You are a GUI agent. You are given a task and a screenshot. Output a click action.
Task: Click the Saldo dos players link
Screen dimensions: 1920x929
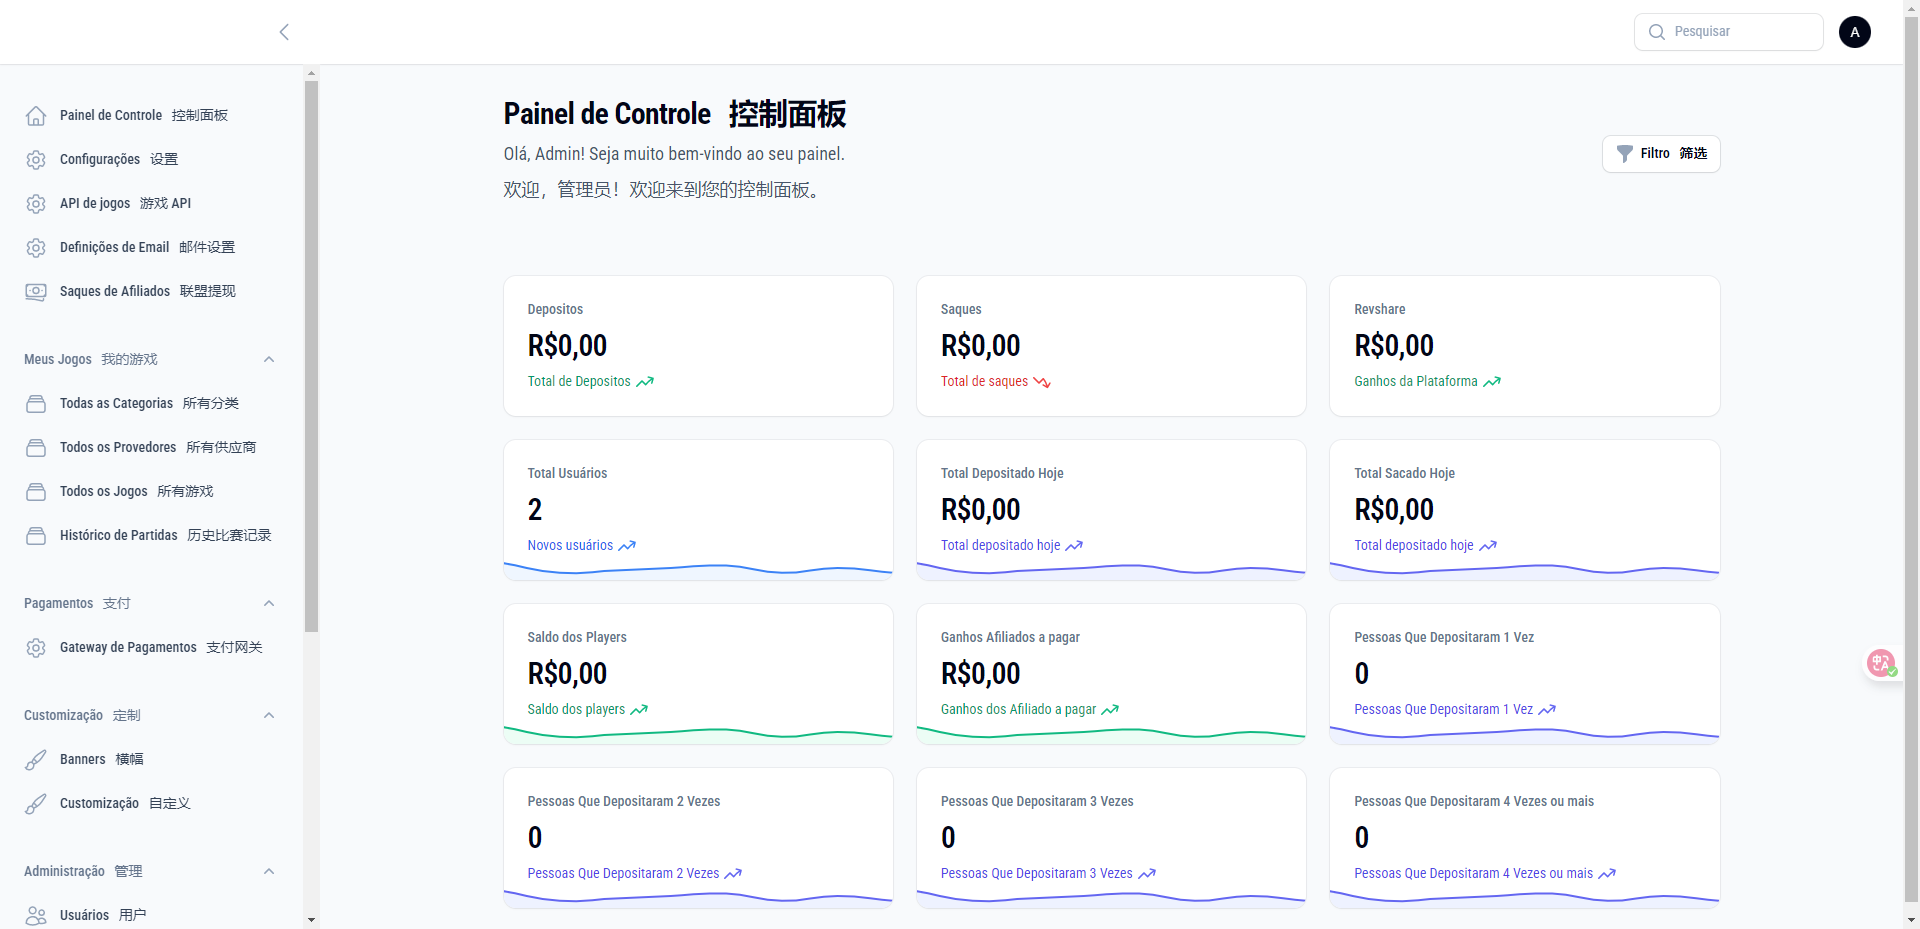click(576, 710)
